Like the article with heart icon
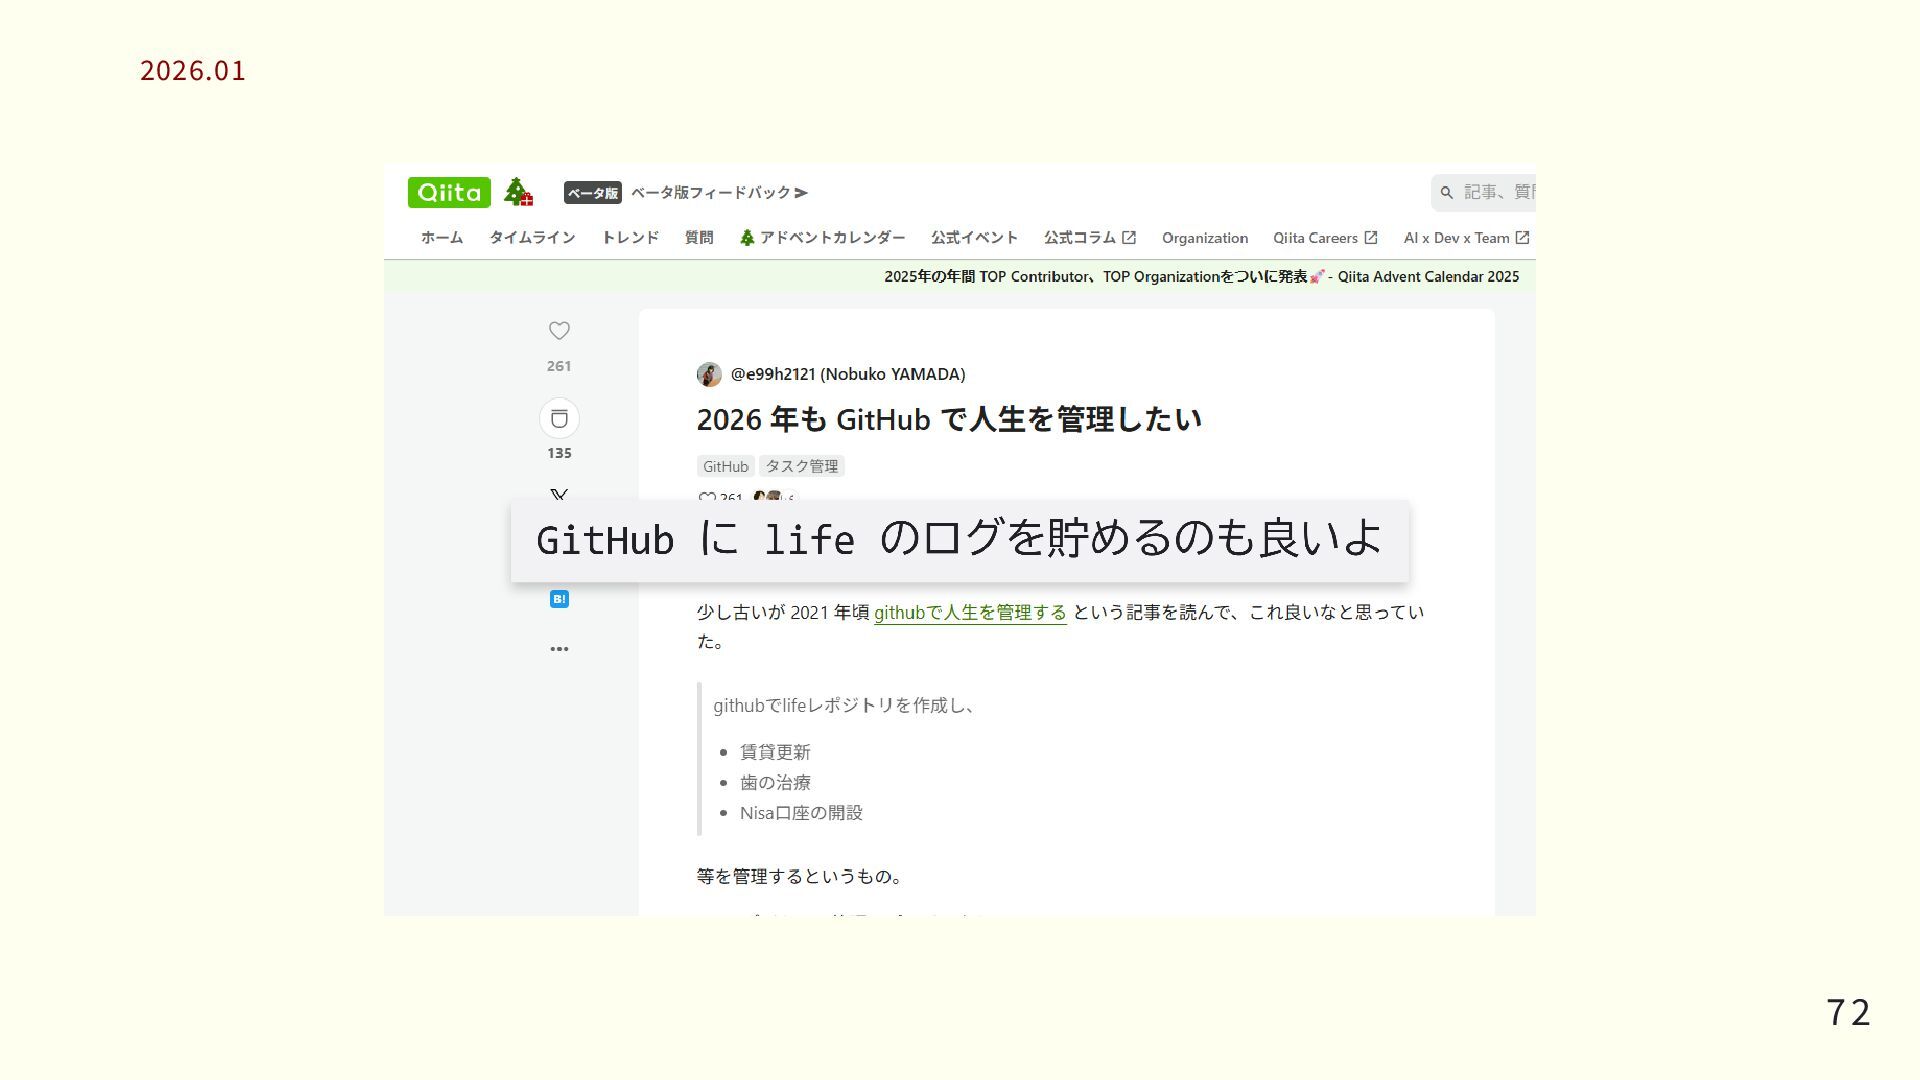Viewport: 1920px width, 1080px height. click(x=559, y=331)
